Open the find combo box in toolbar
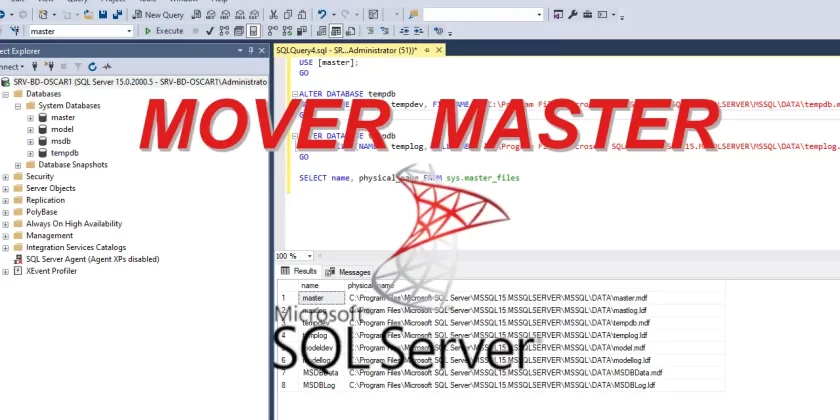The width and height of the screenshot is (840, 420). coord(483,14)
